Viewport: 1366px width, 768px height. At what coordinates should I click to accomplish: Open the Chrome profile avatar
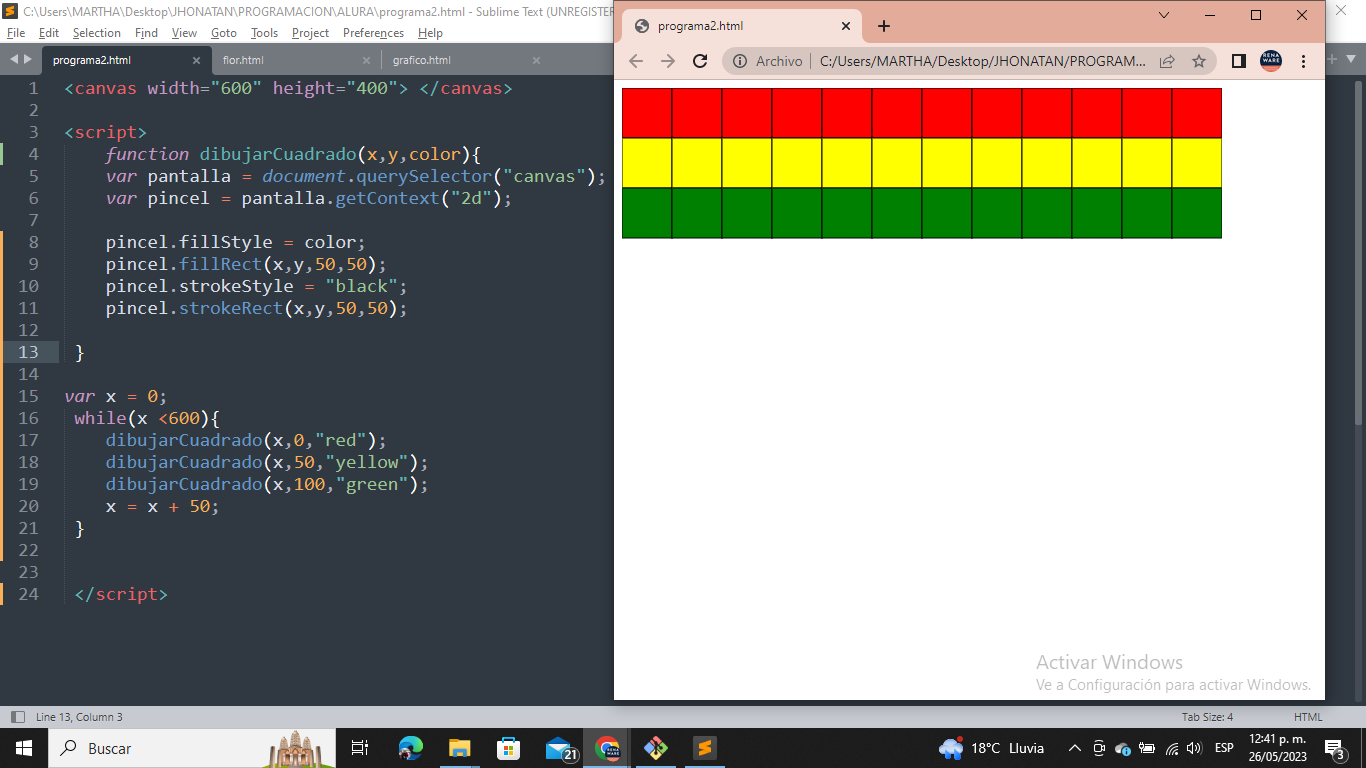coord(1271,61)
